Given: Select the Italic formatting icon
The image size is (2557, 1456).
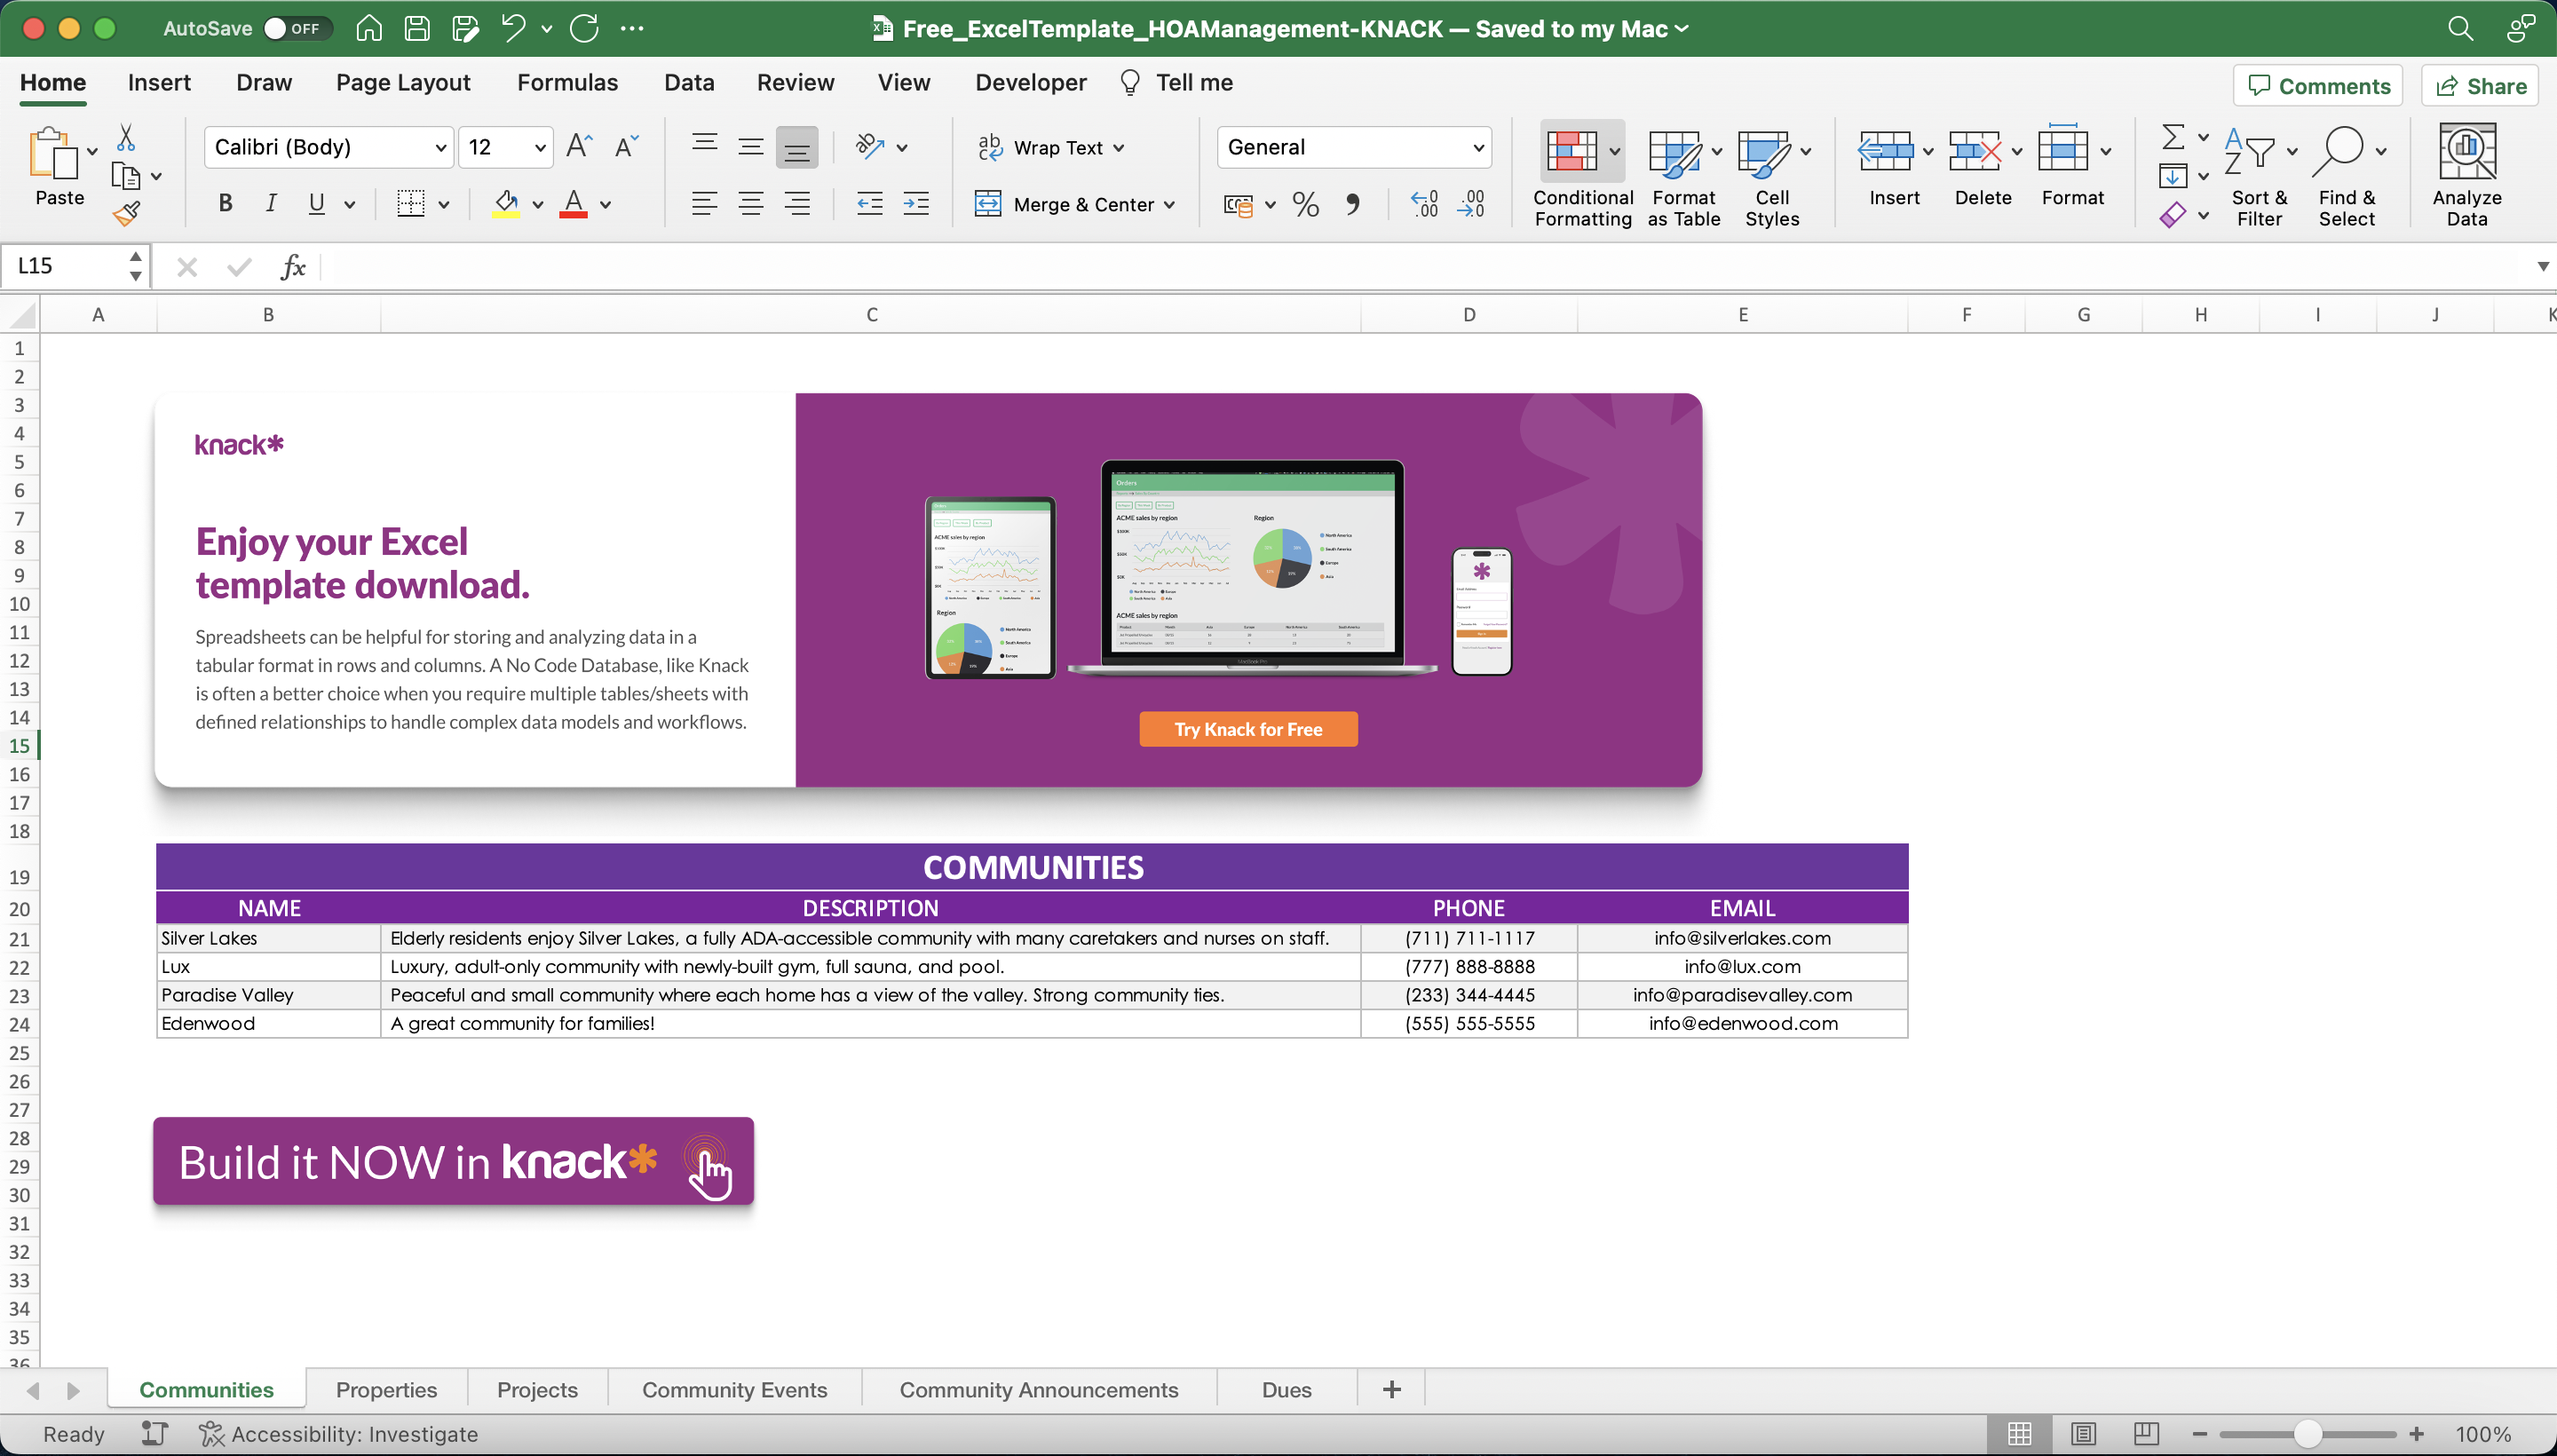Looking at the screenshot, I should tap(271, 203).
